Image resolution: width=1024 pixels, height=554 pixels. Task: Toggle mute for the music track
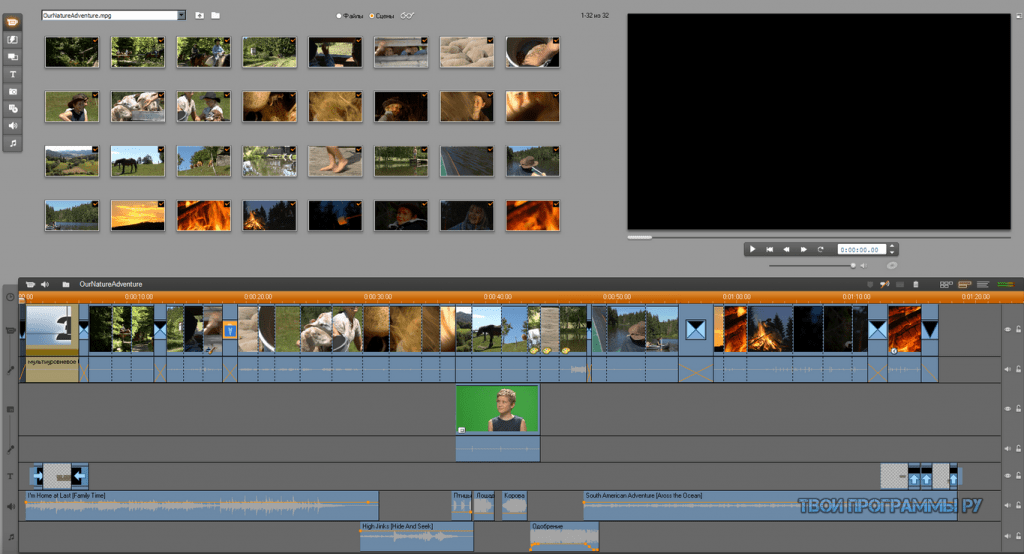tap(1008, 536)
